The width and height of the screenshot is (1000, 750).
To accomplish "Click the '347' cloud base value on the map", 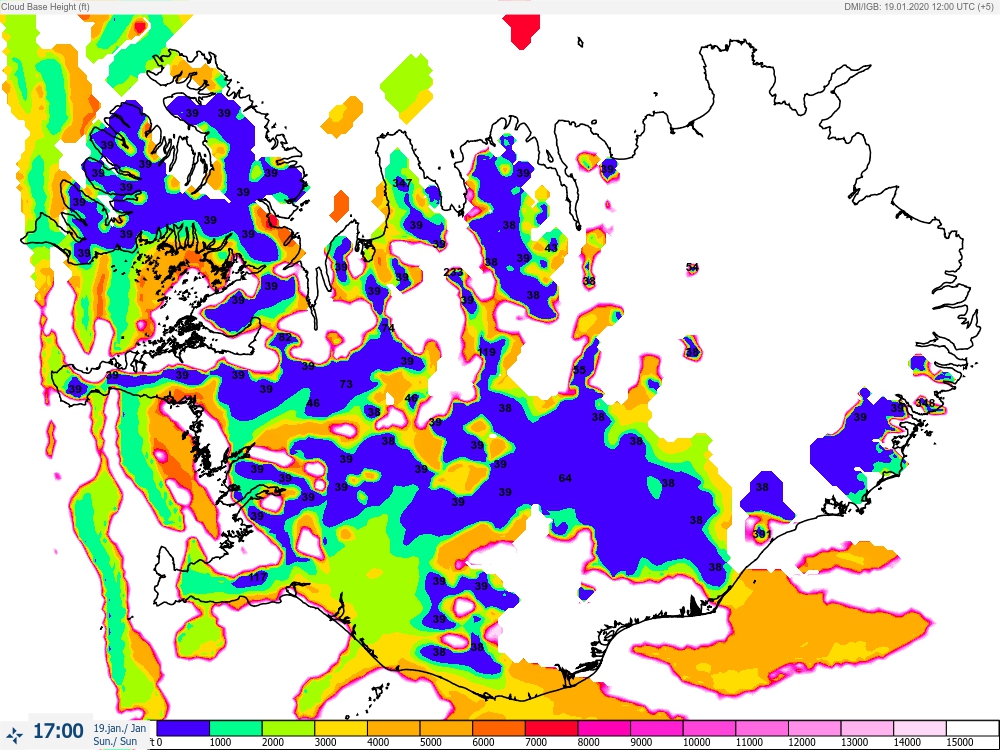I will tap(402, 182).
